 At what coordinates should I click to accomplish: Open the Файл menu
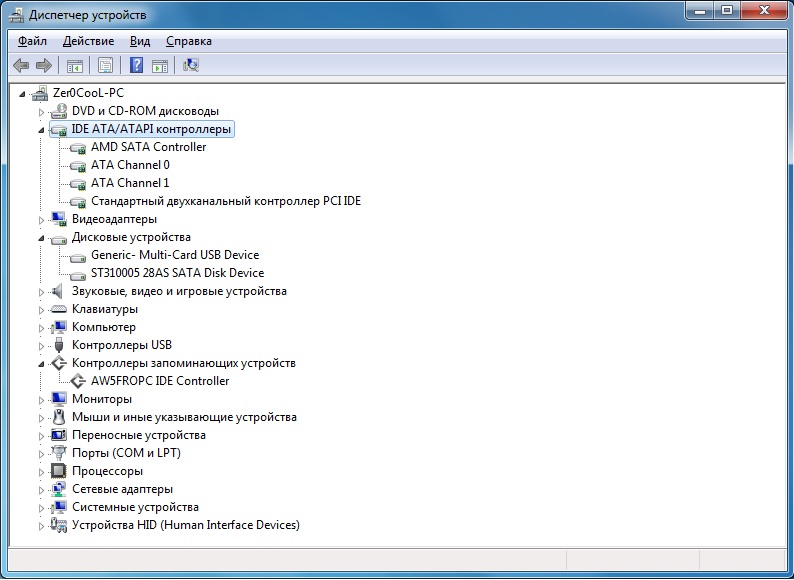[32, 41]
